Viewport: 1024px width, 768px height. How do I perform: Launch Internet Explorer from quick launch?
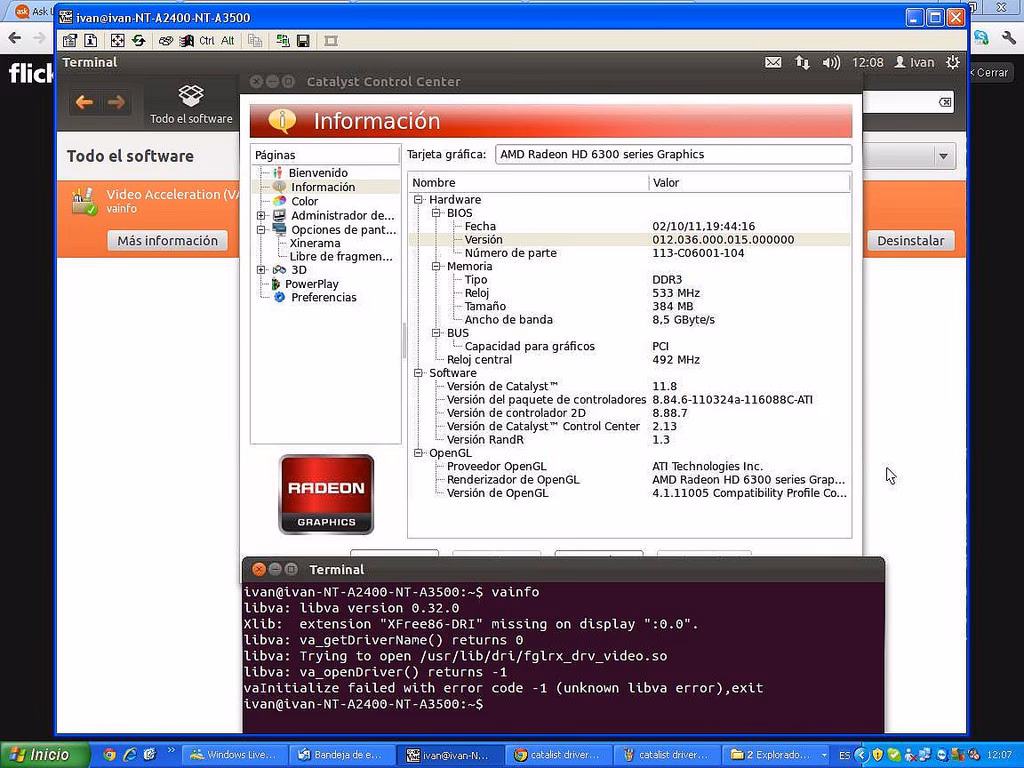[129, 755]
